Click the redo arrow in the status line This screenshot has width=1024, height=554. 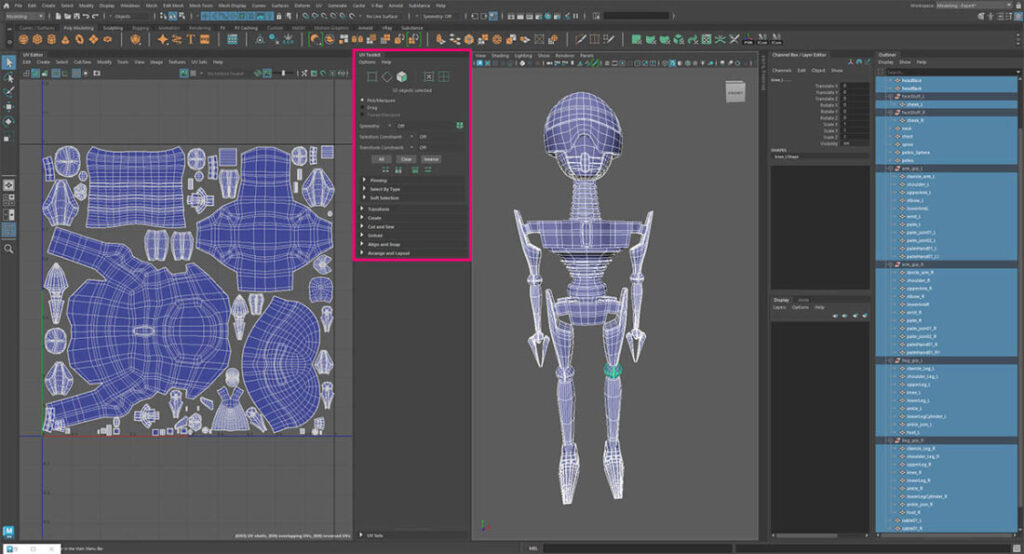pos(95,16)
